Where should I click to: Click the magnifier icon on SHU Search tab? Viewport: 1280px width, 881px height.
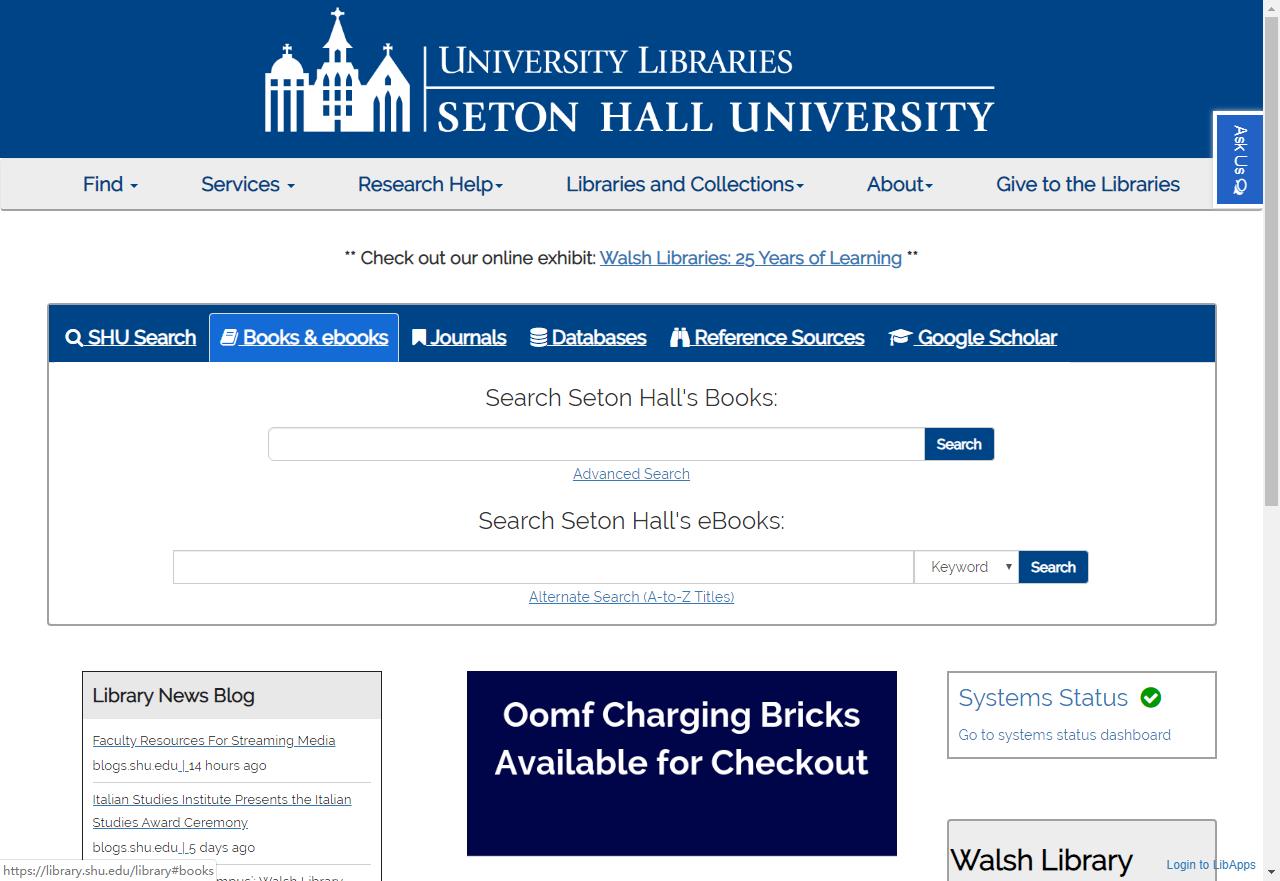pos(74,338)
